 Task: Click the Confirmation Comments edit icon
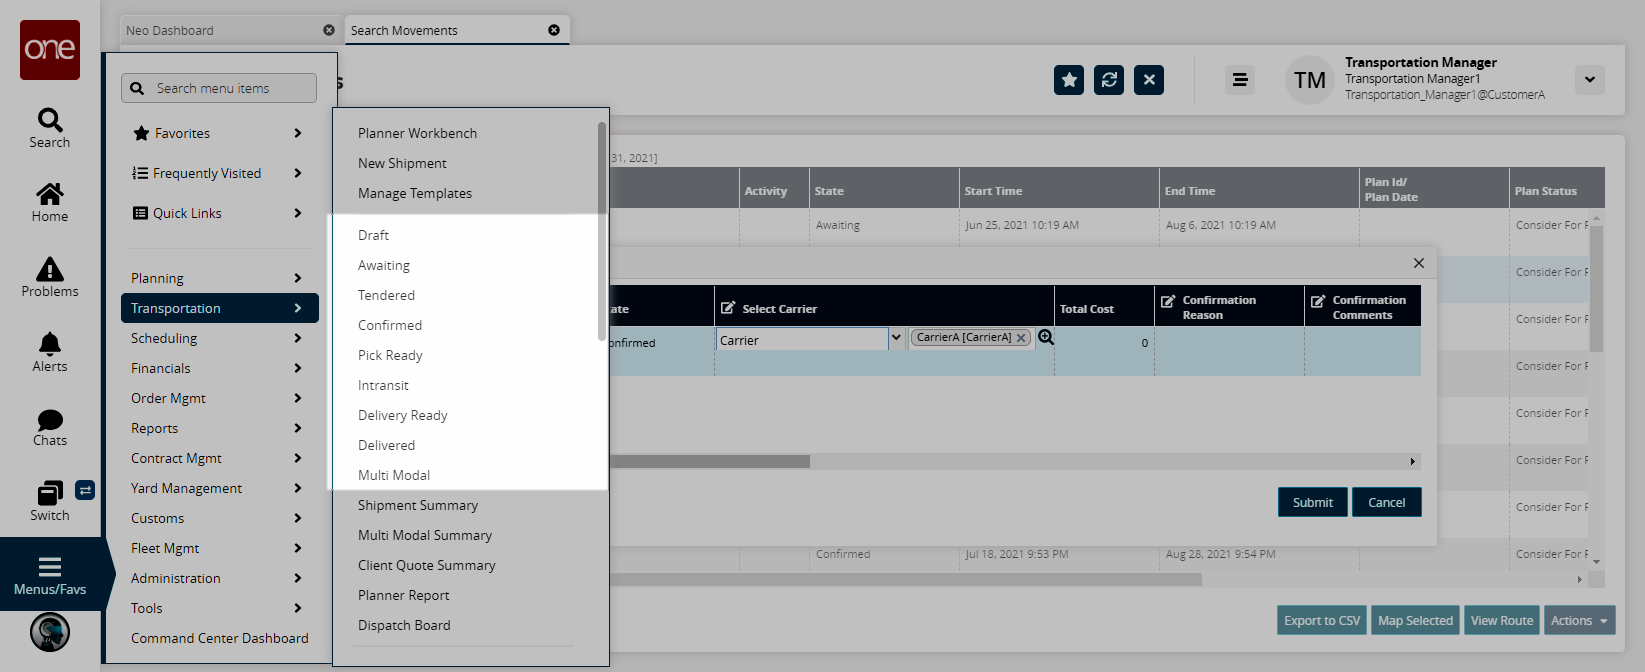pos(1318,300)
